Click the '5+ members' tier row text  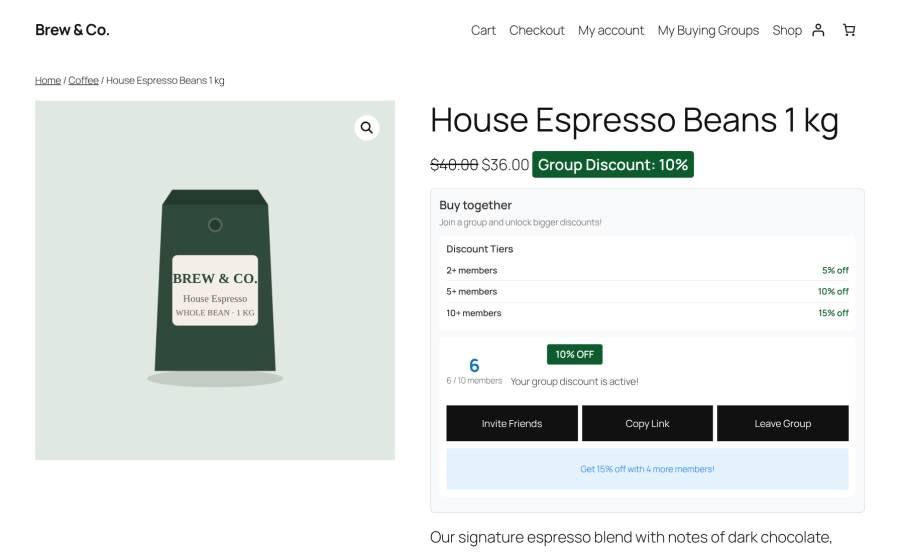[472, 291]
